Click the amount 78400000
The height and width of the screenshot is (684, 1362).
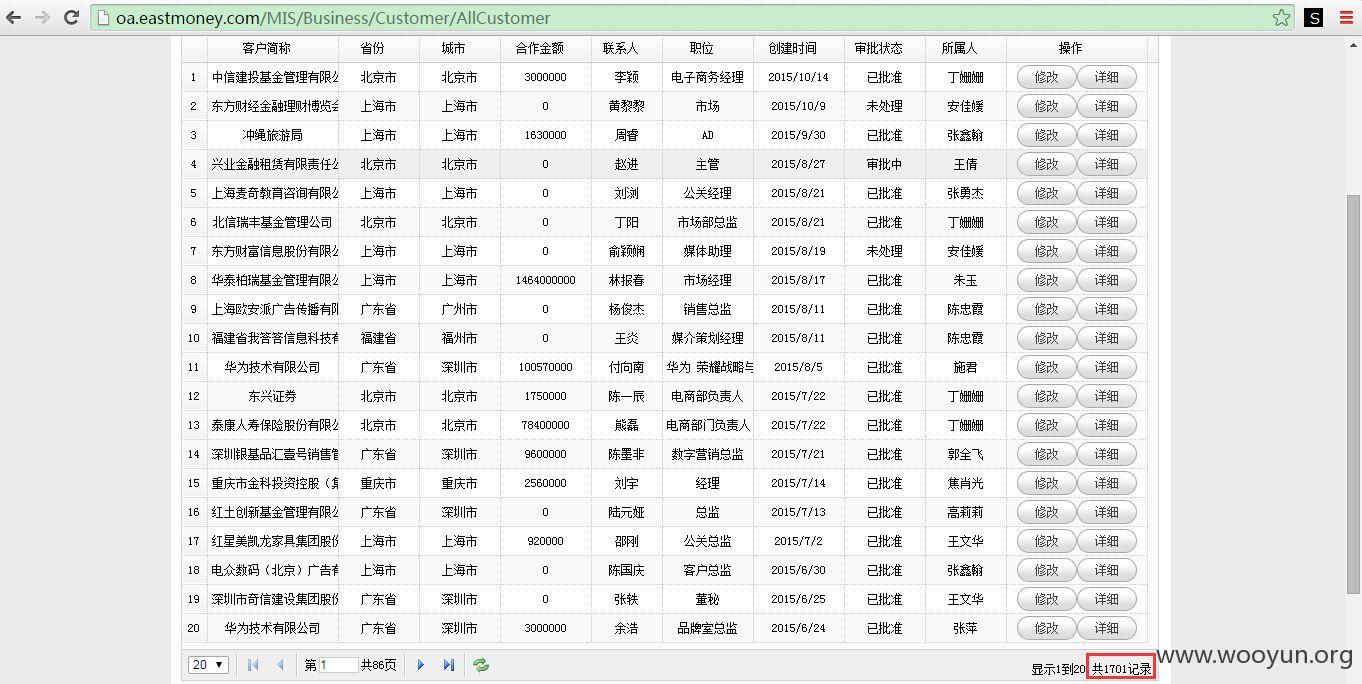tap(545, 425)
